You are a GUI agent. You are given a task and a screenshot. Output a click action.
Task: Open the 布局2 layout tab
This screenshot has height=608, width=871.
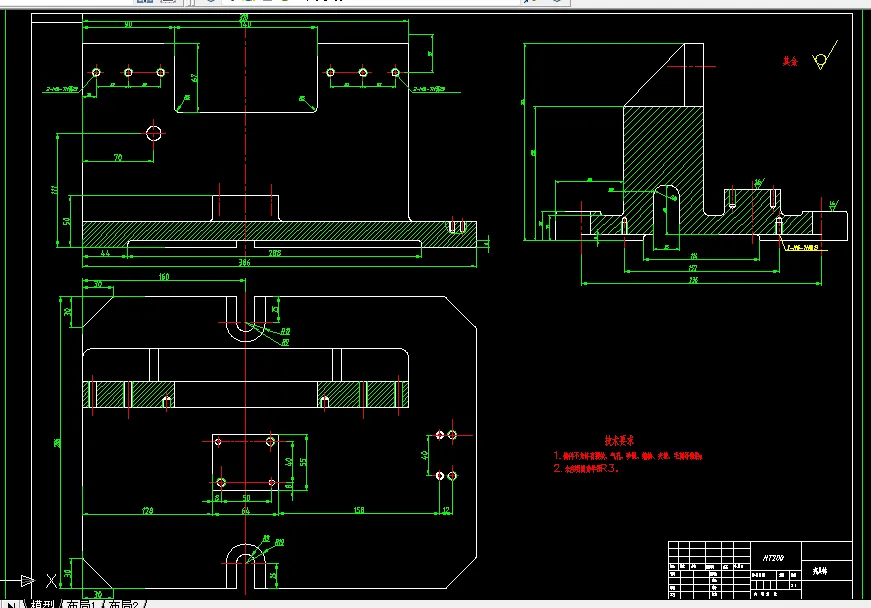pos(123,604)
